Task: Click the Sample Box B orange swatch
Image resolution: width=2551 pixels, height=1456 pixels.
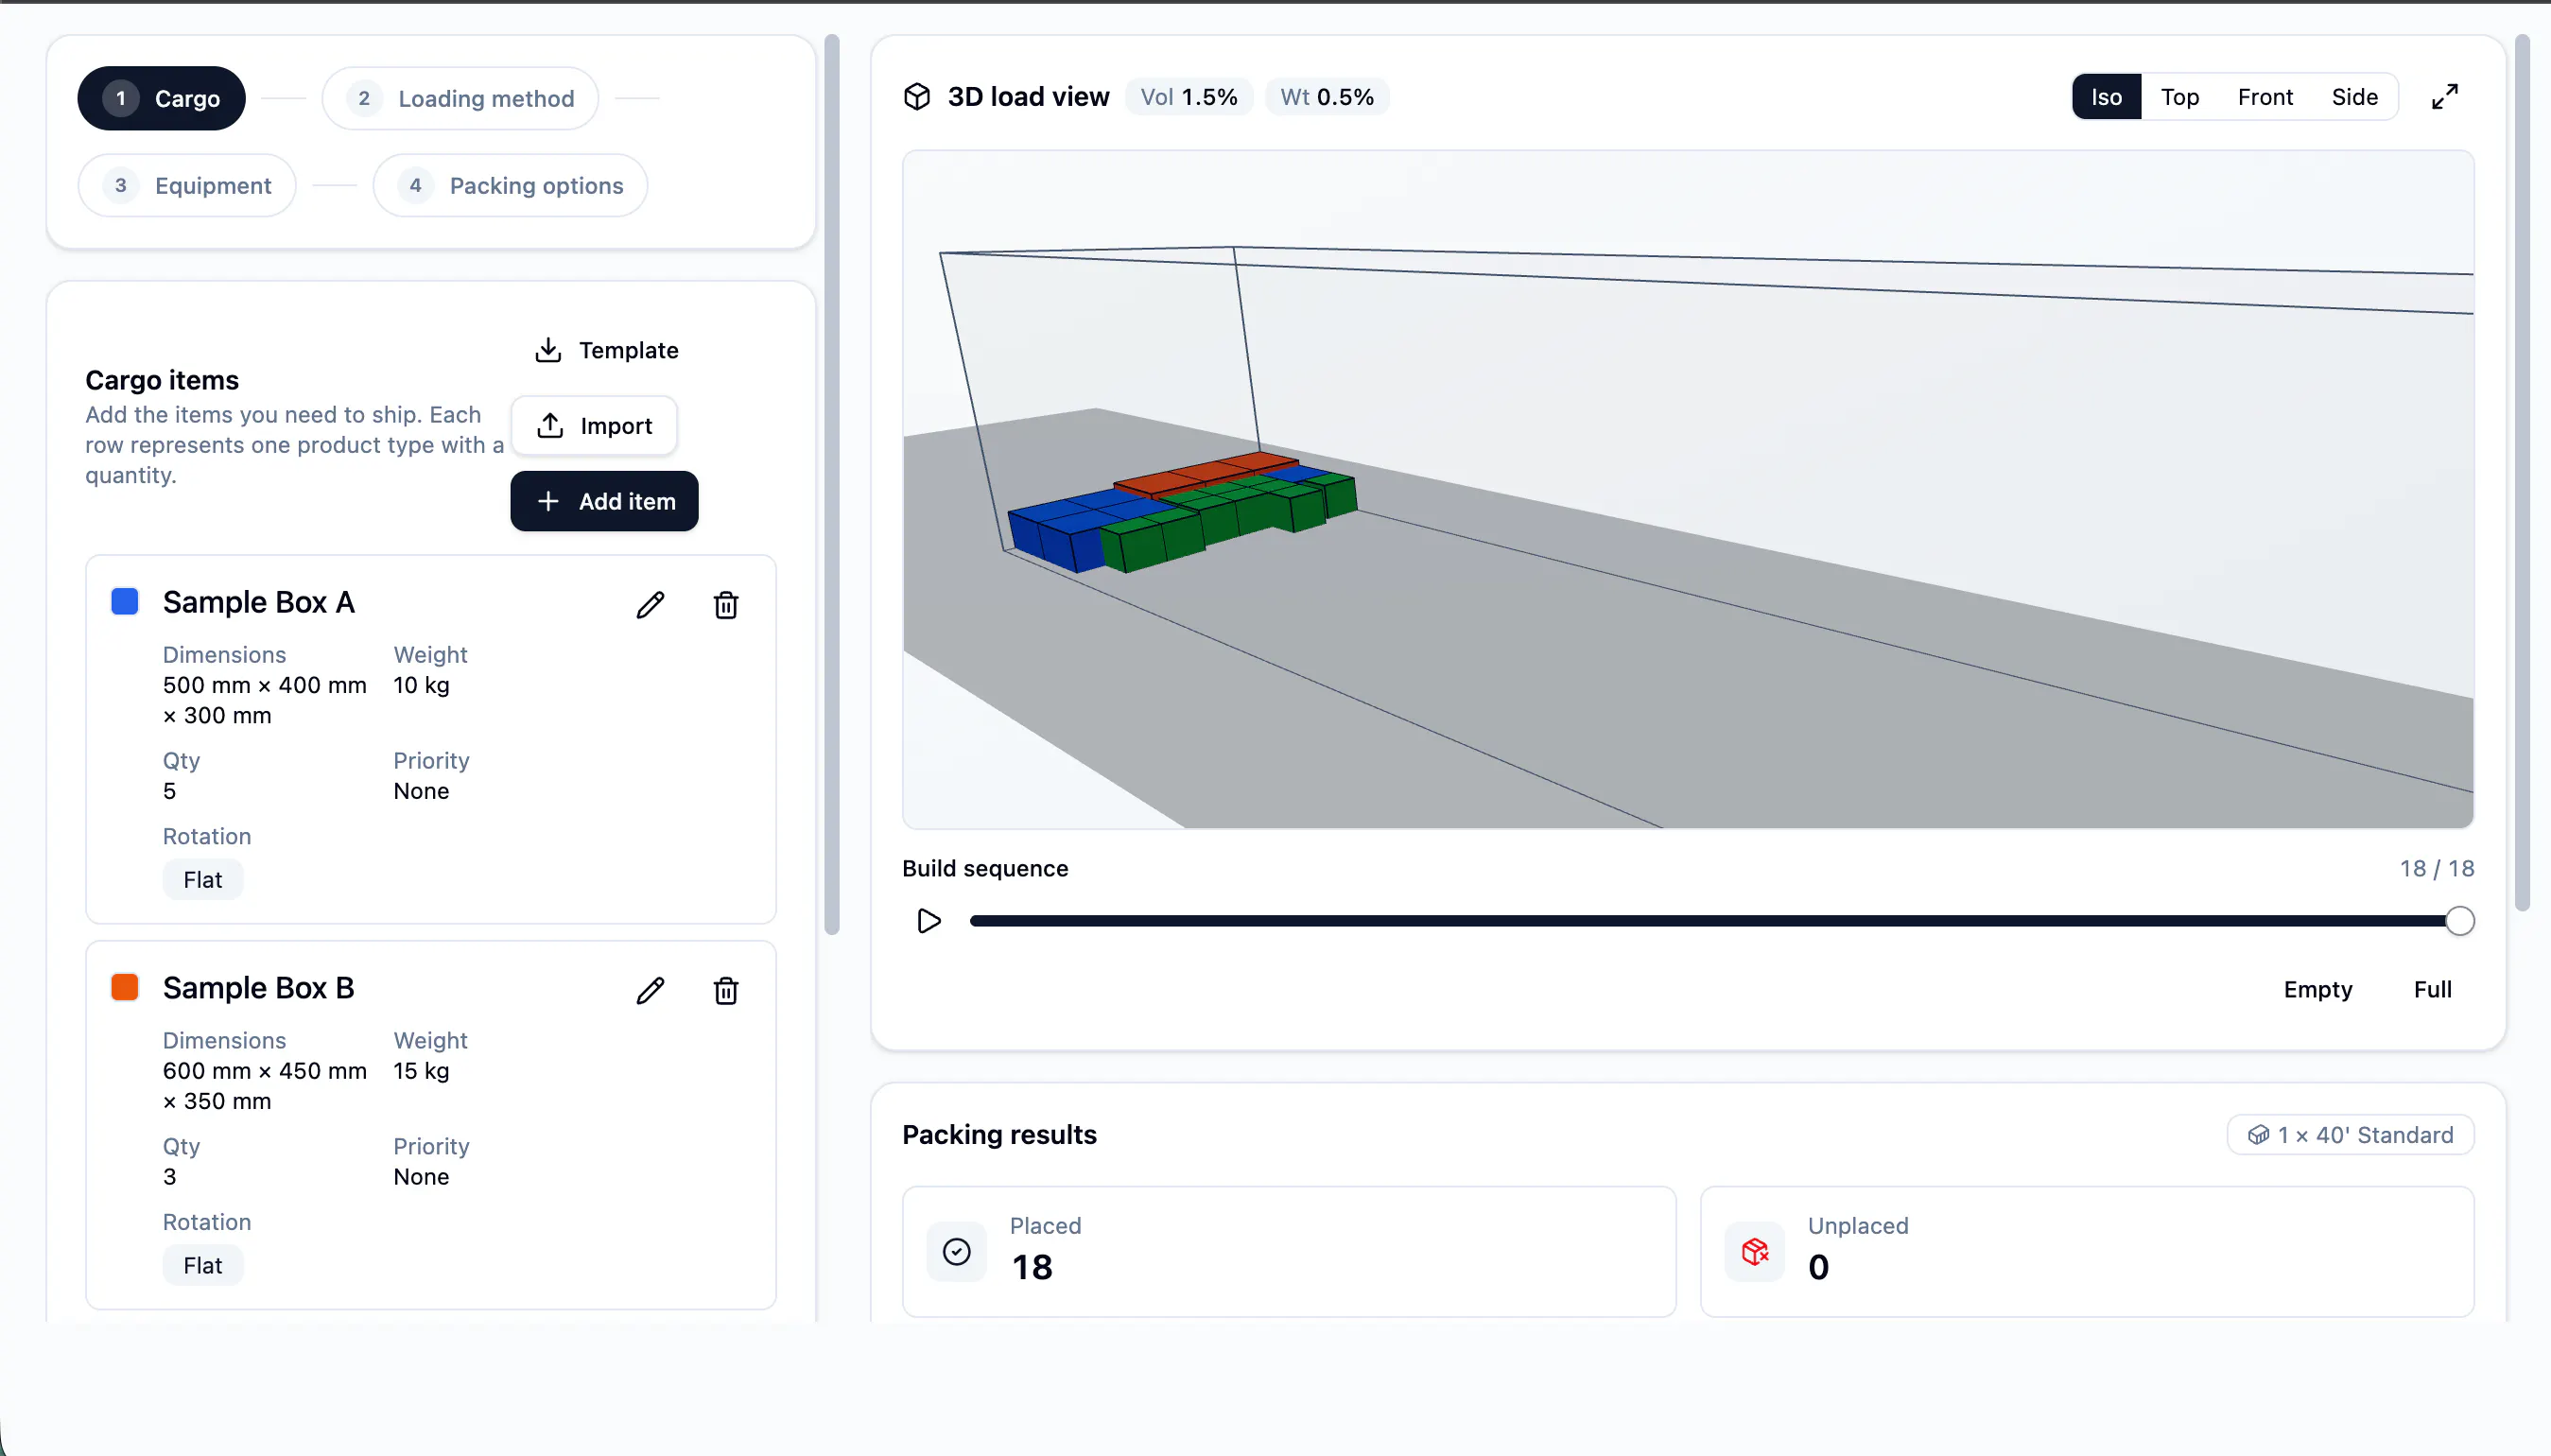Action: coord(125,988)
